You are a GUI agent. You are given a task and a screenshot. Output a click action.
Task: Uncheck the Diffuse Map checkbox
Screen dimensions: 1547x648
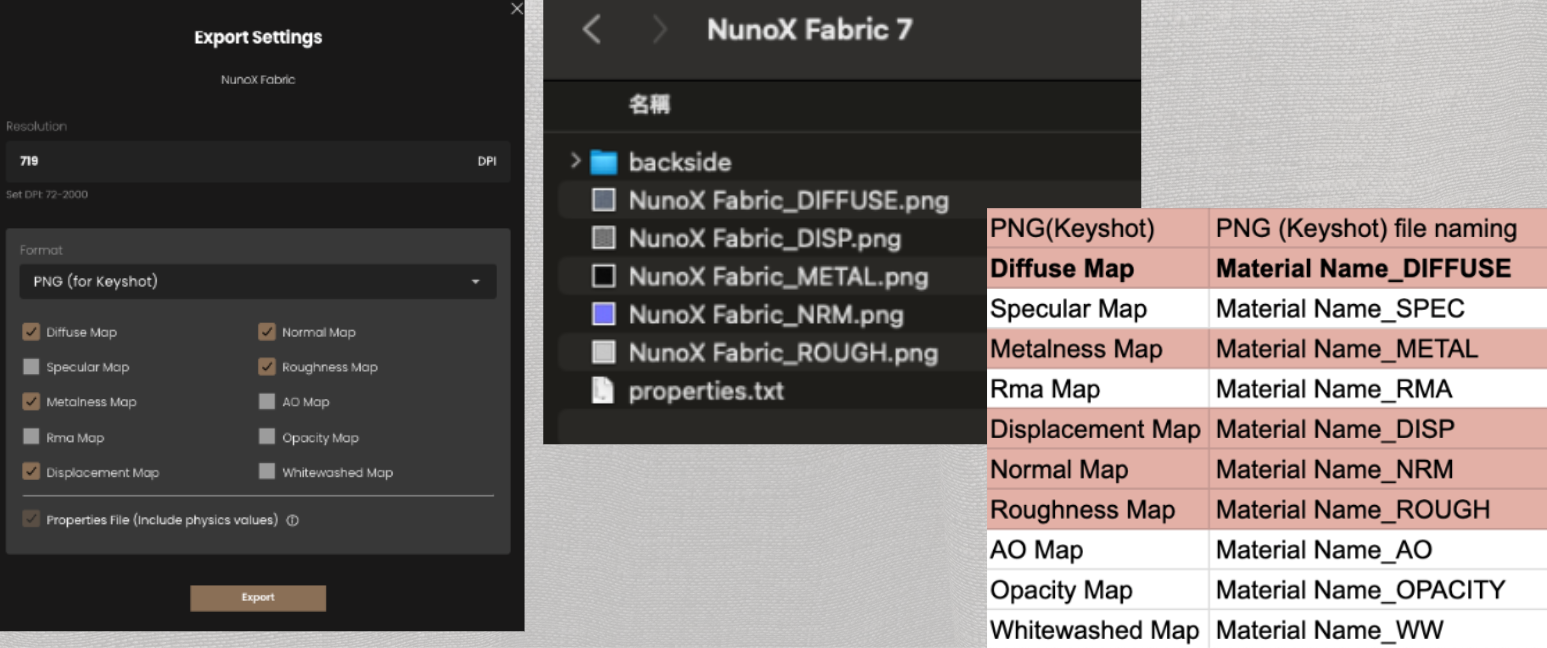pos(31,332)
